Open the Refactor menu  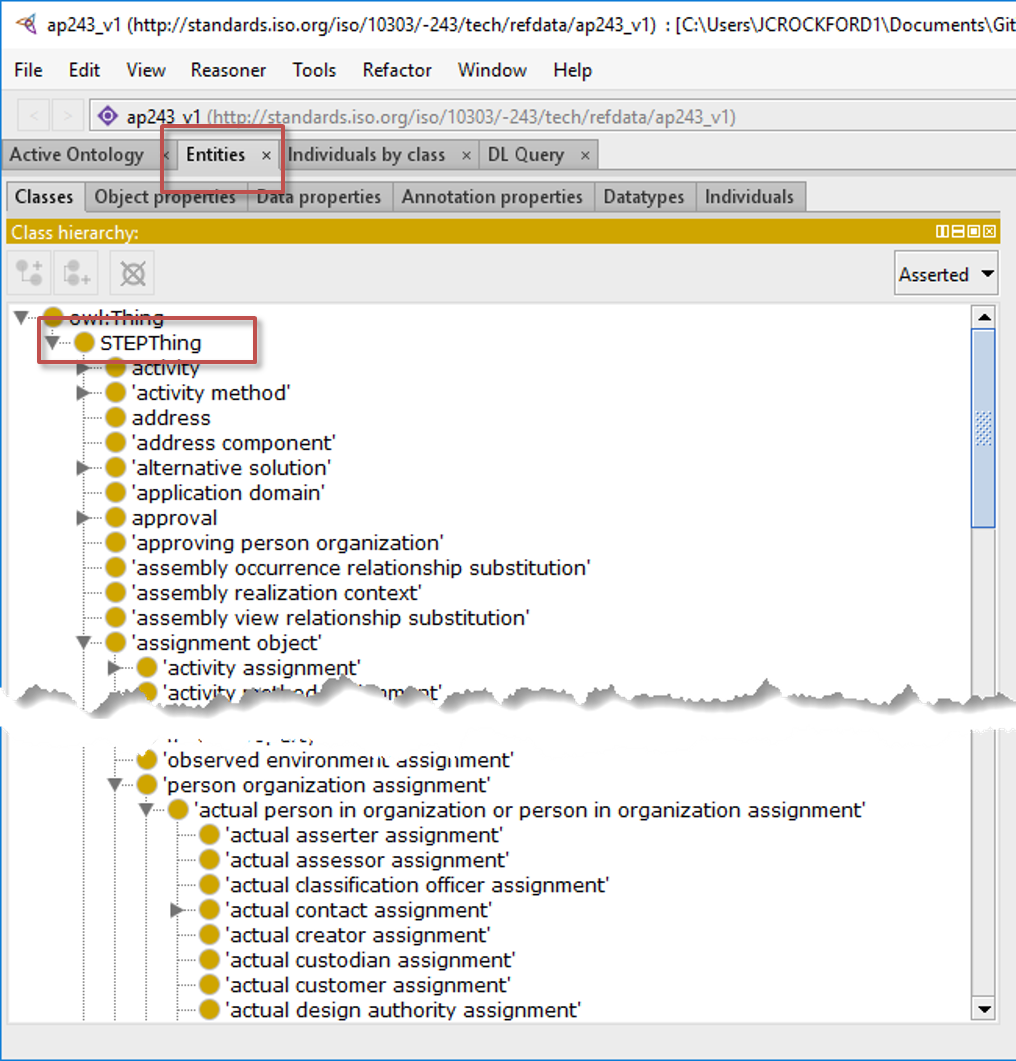pos(397,70)
